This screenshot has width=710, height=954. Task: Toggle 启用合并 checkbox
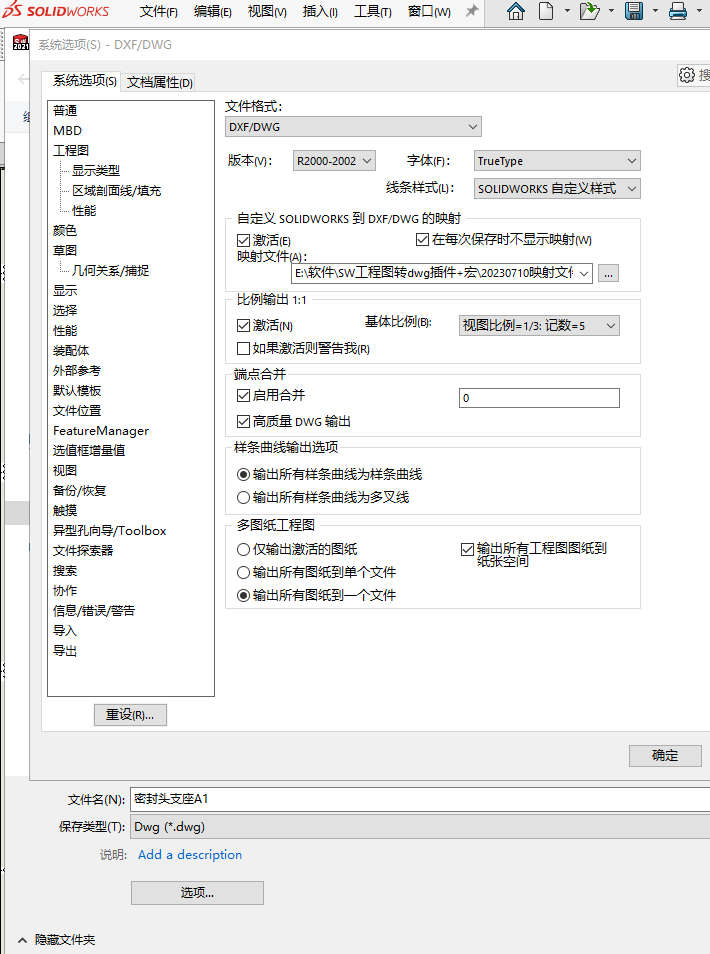[243, 395]
